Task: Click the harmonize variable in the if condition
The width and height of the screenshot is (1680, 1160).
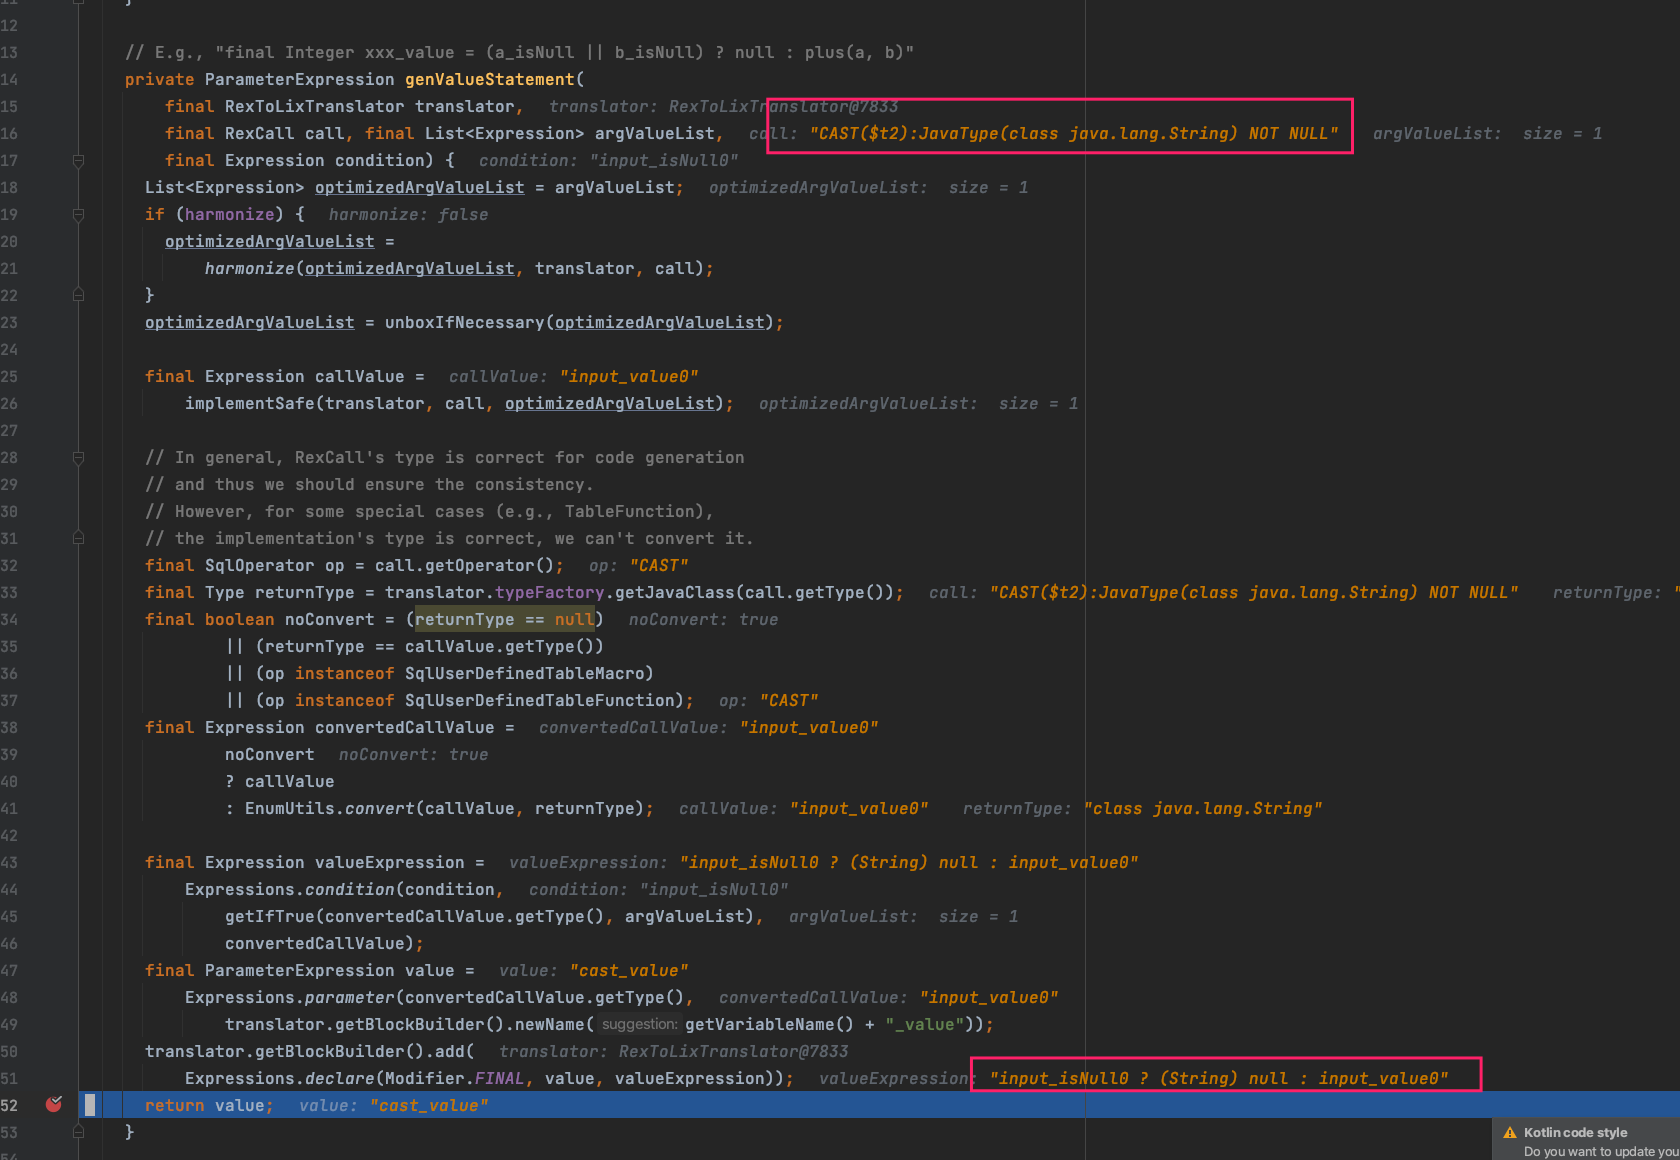Action: pos(230,214)
